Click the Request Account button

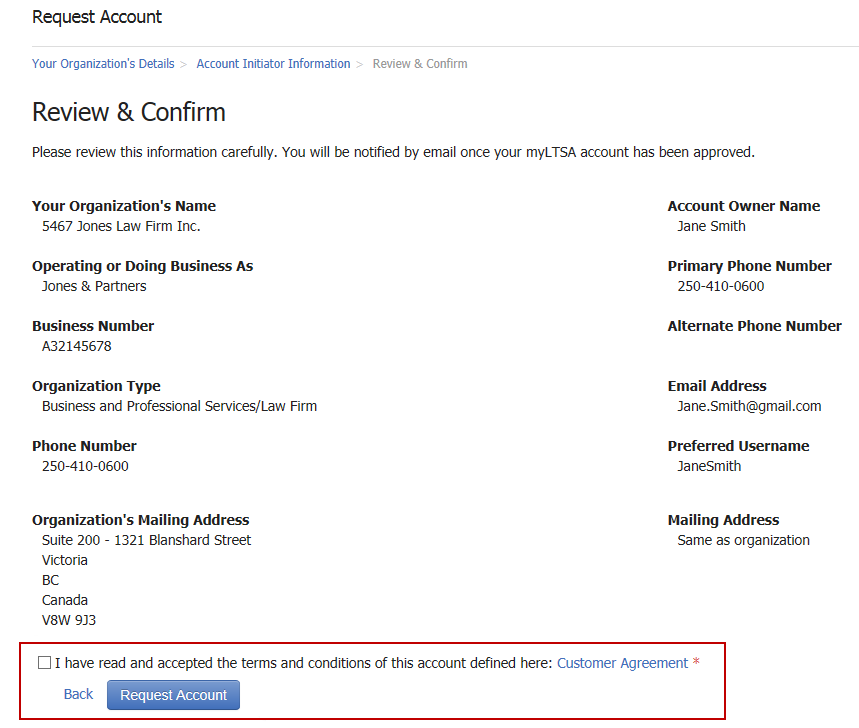coord(173,695)
